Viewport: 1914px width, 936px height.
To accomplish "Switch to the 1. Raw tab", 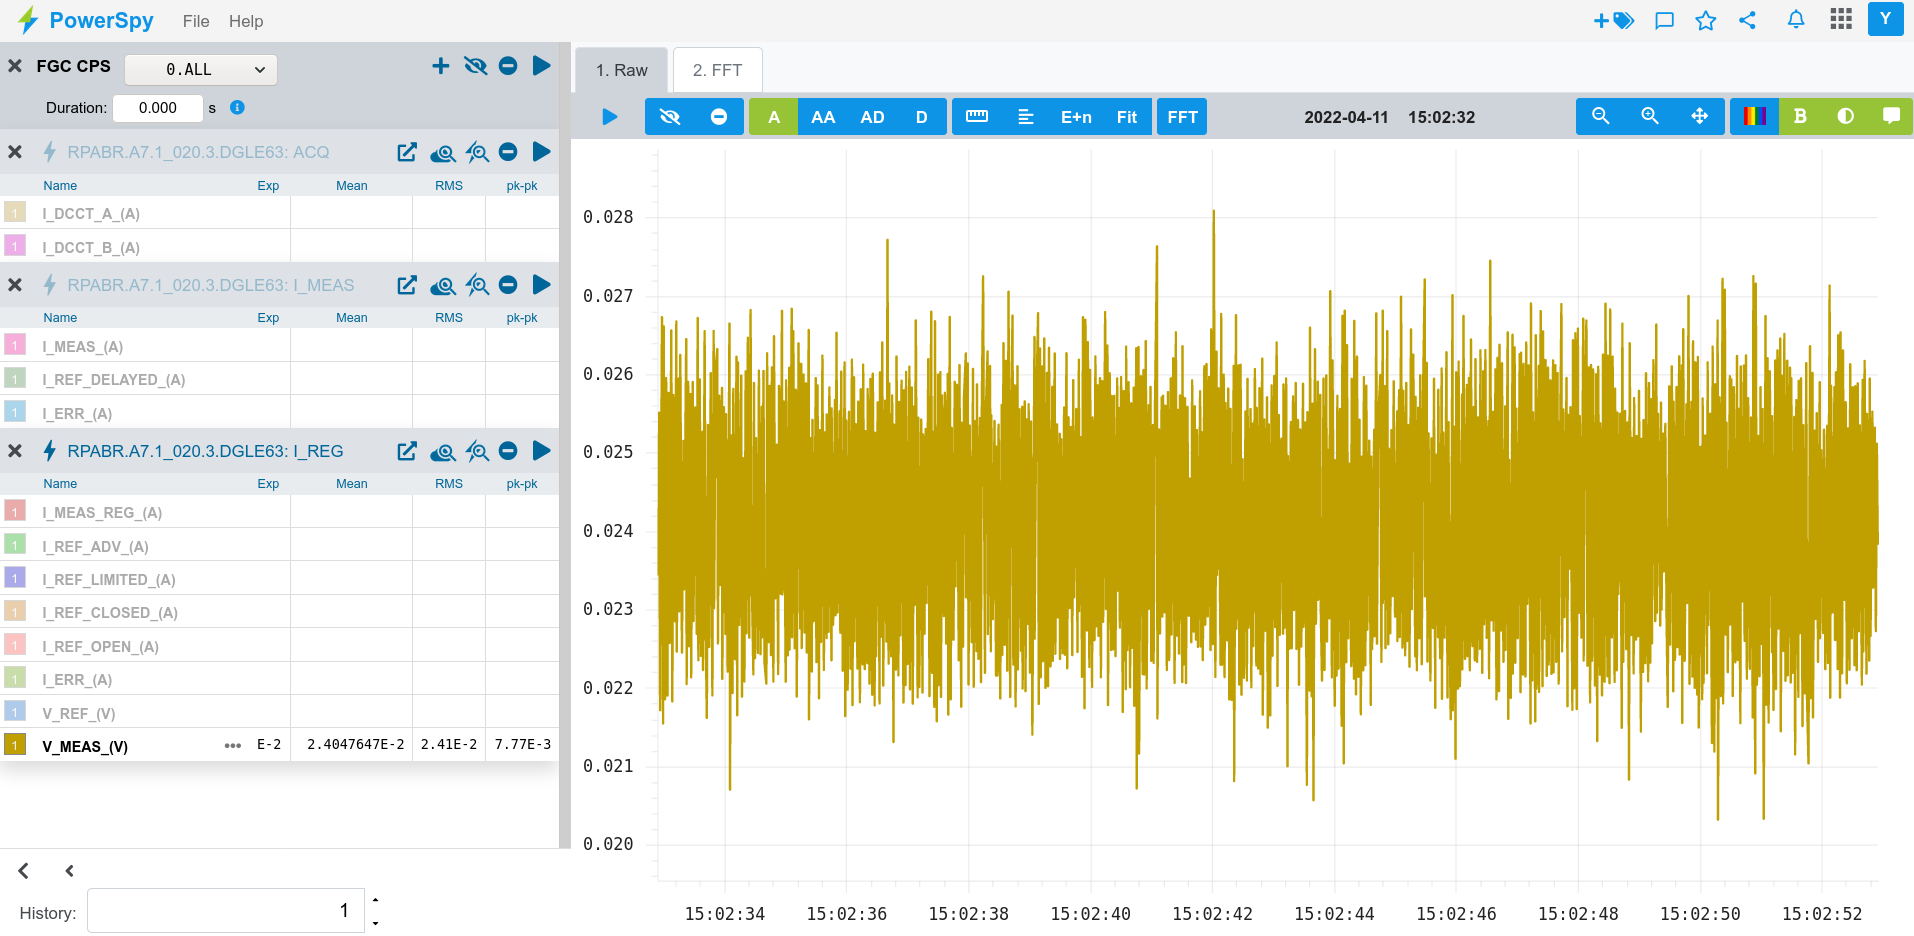I will (x=621, y=70).
